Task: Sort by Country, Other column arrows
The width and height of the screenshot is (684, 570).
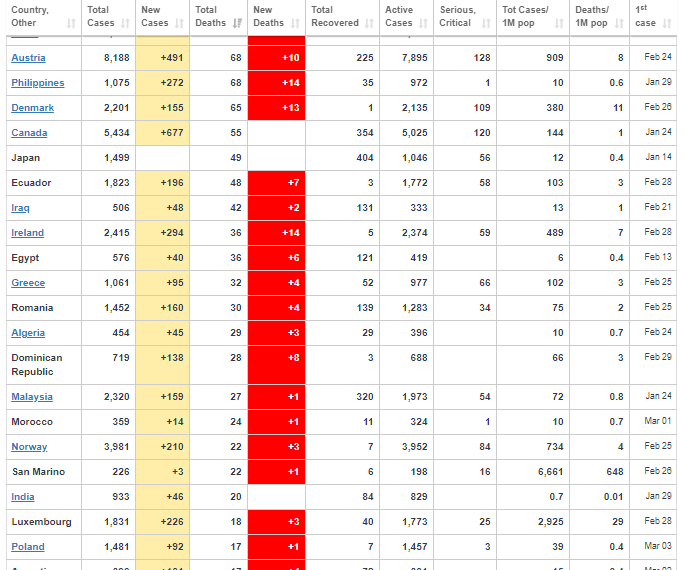Action: pos(72,23)
